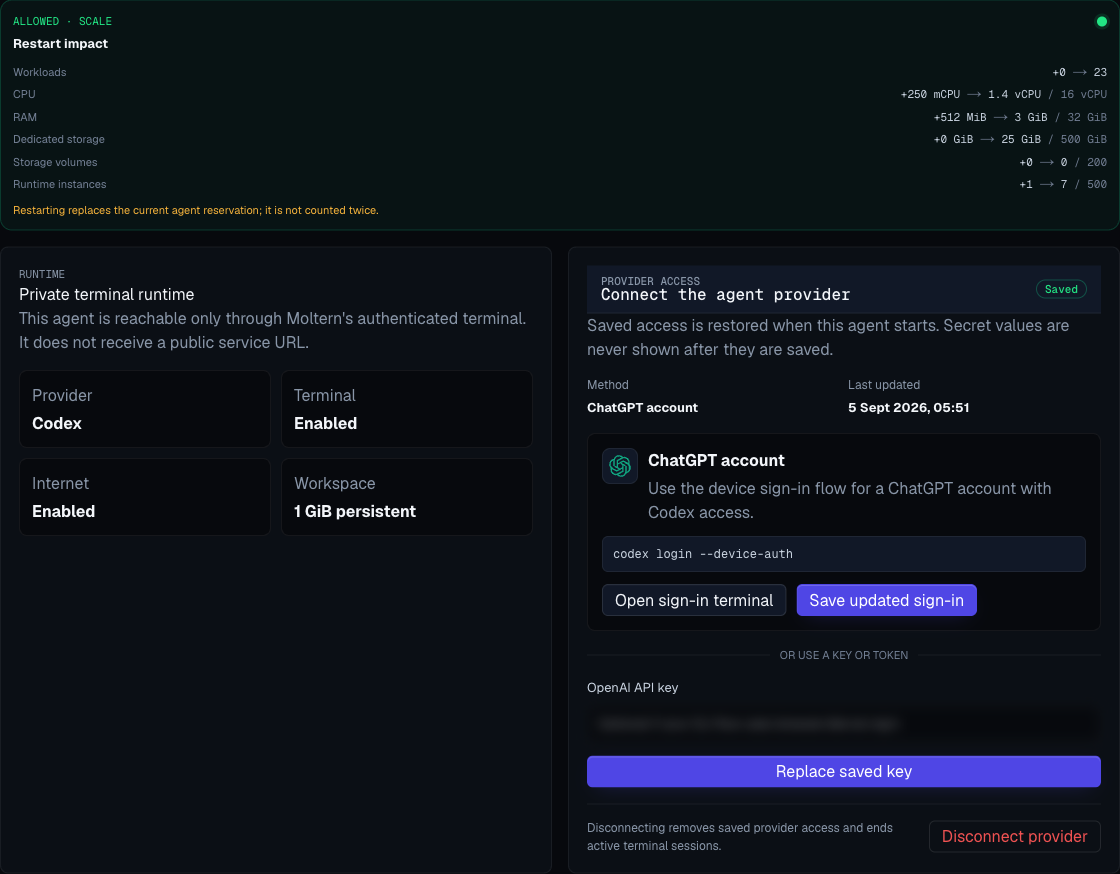This screenshot has width=1120, height=874.
Task: Click the Dedicated storage row label
Action: click(x=59, y=139)
